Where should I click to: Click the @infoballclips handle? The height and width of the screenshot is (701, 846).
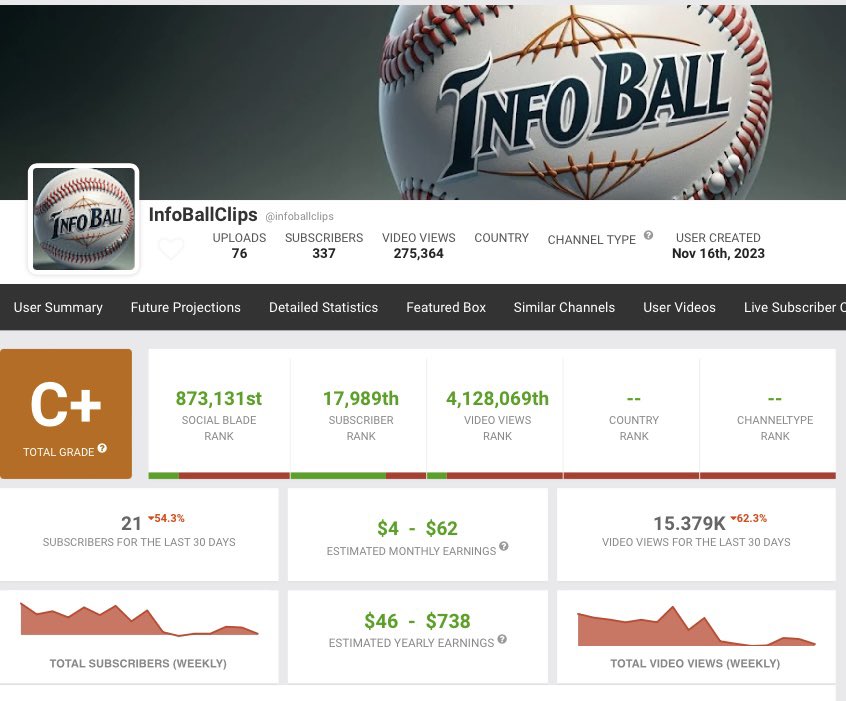(299, 216)
